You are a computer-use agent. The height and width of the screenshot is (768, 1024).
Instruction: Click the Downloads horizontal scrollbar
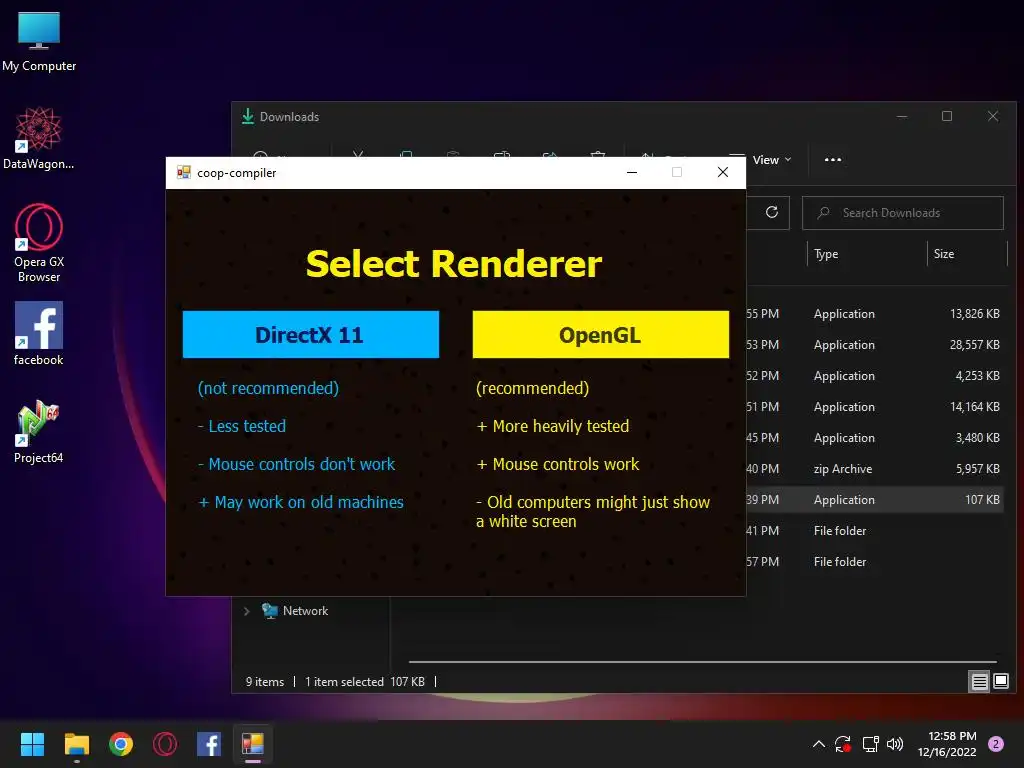click(702, 662)
